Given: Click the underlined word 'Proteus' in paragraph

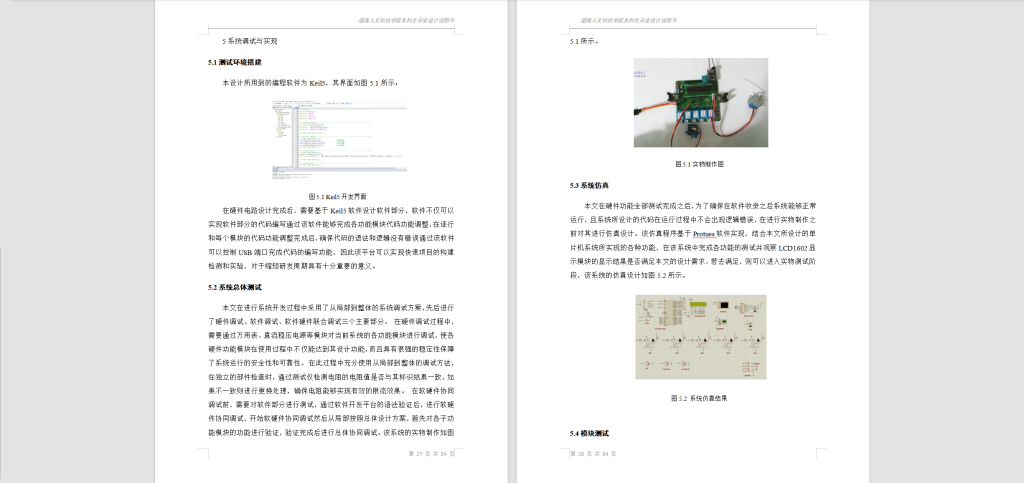Looking at the screenshot, I should point(704,233).
